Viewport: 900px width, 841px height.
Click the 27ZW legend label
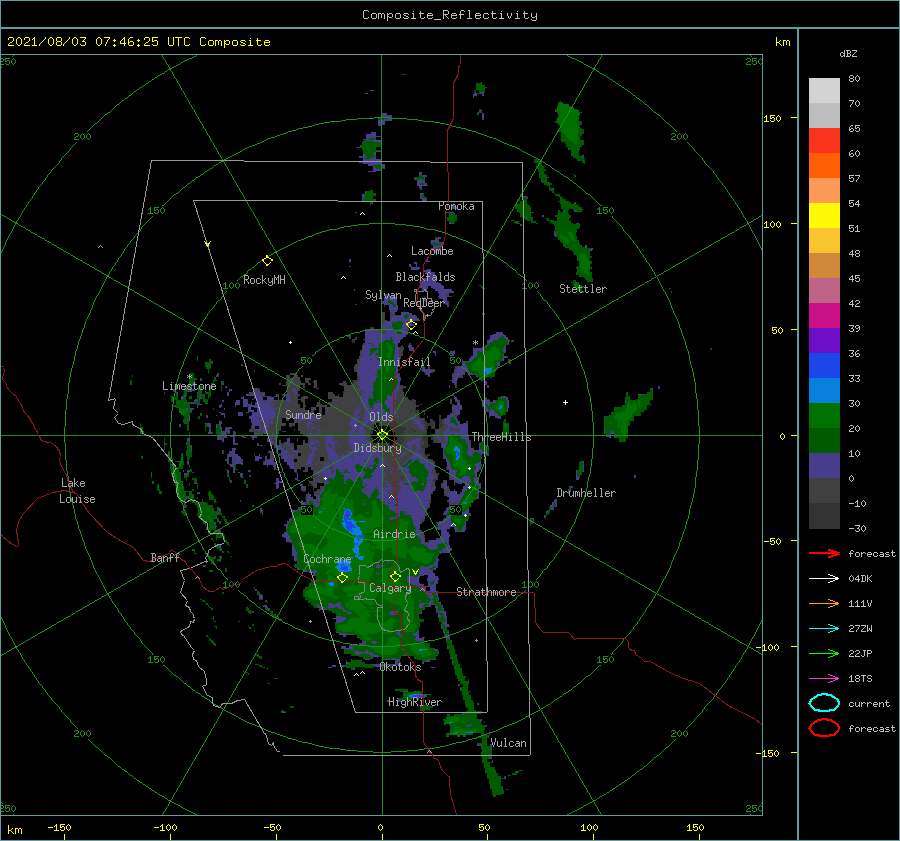click(x=860, y=629)
